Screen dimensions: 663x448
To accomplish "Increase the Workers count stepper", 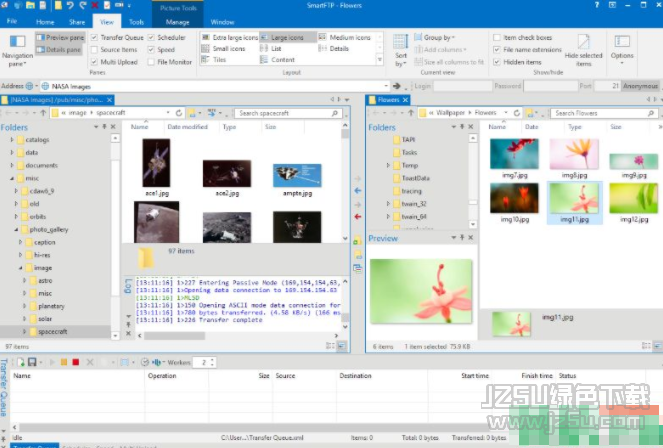I will pyautogui.click(x=212, y=360).
